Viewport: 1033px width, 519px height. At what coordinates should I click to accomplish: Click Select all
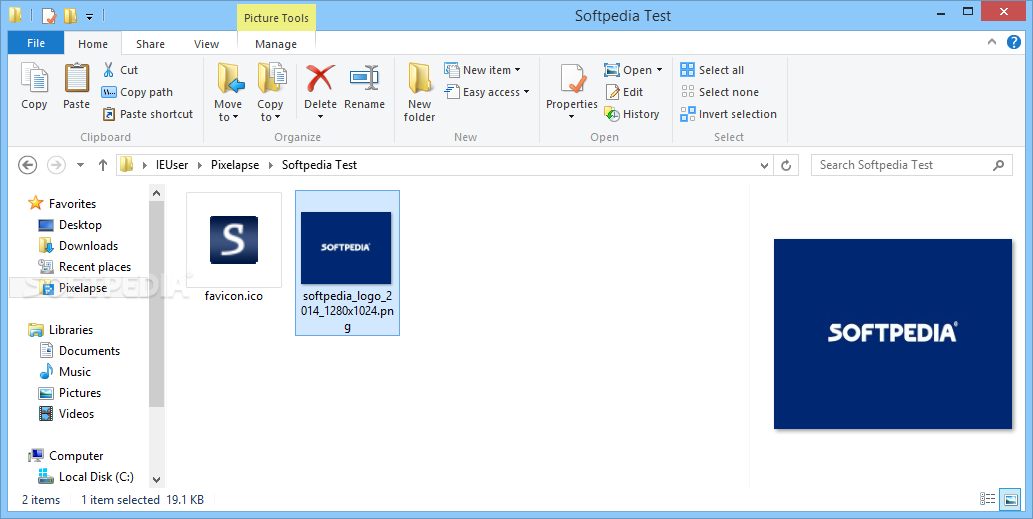[x=712, y=70]
